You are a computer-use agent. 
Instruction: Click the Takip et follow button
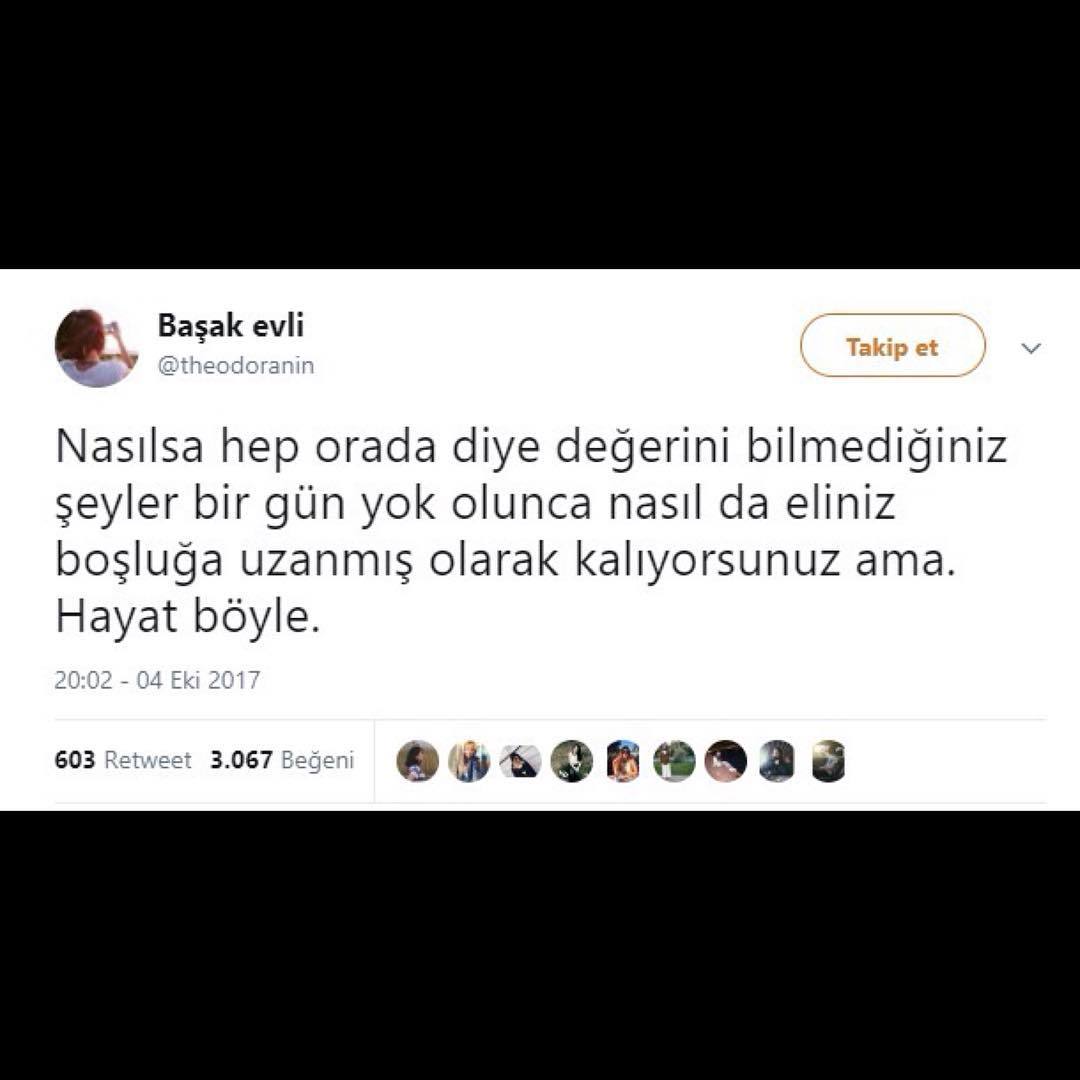892,345
